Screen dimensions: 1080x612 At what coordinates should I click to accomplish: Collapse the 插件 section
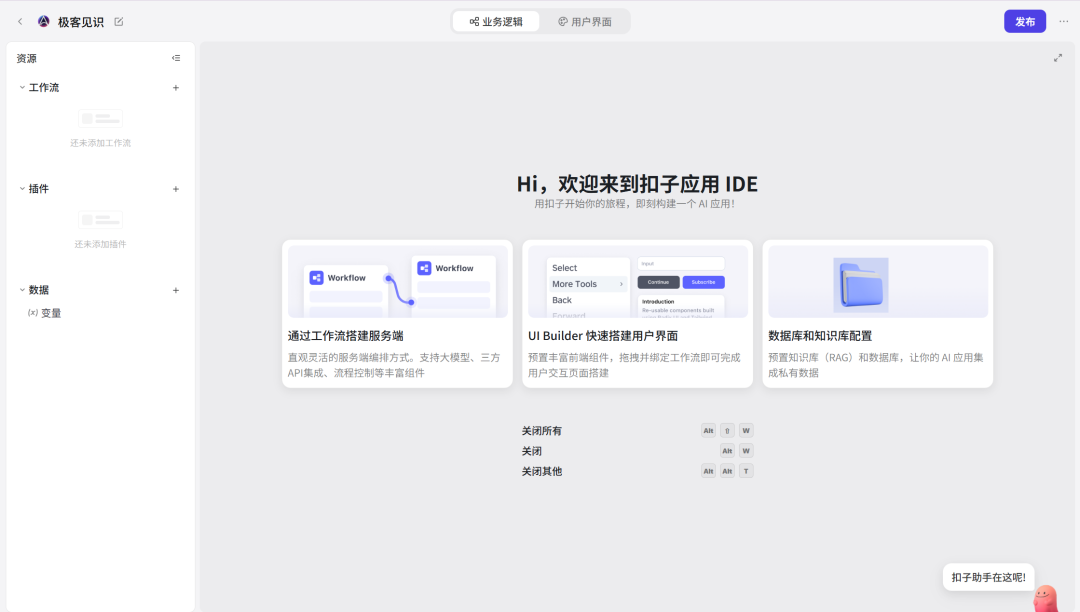click(22, 189)
